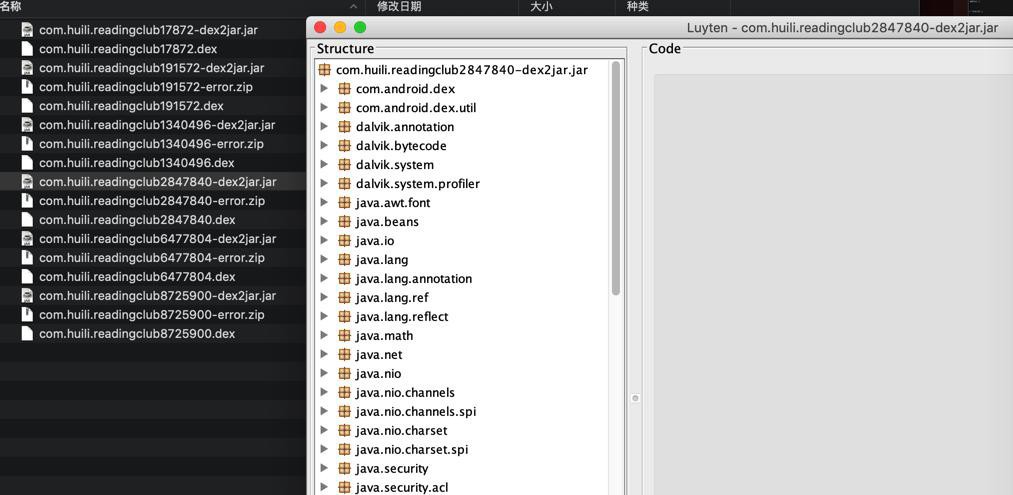Click the splitter handle between Structure and Code

[x=635, y=398]
